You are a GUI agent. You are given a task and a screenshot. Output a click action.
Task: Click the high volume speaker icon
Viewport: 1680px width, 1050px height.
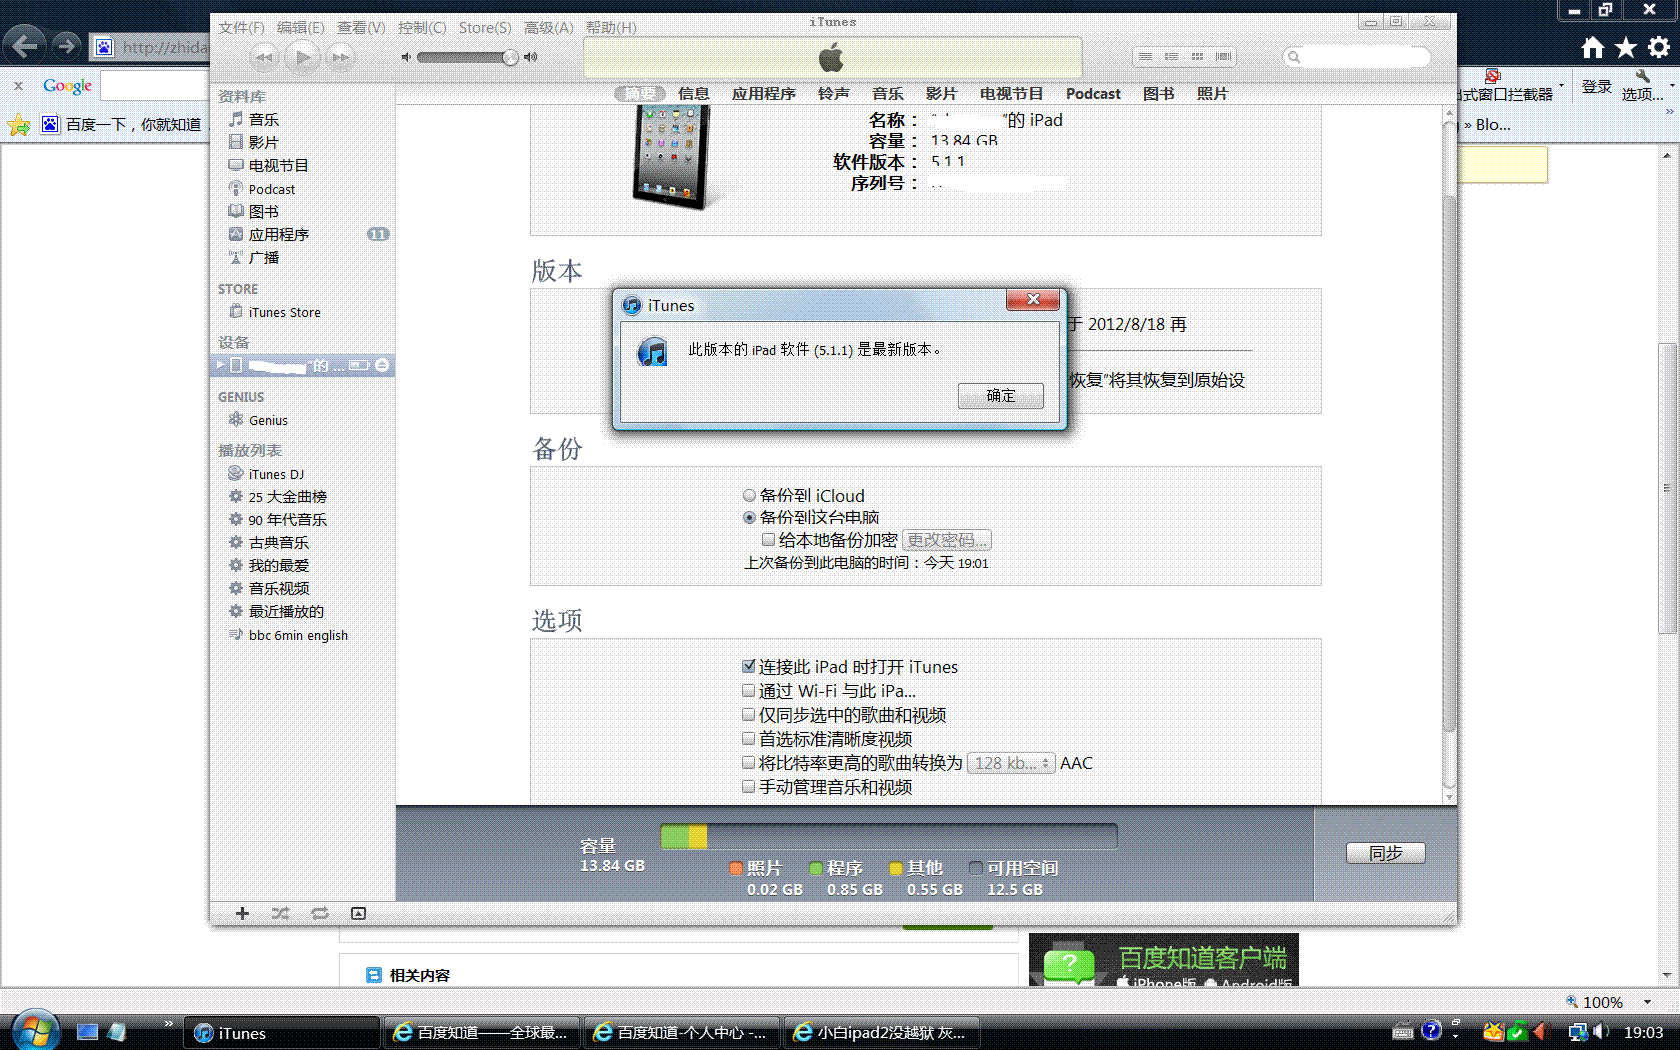(531, 57)
